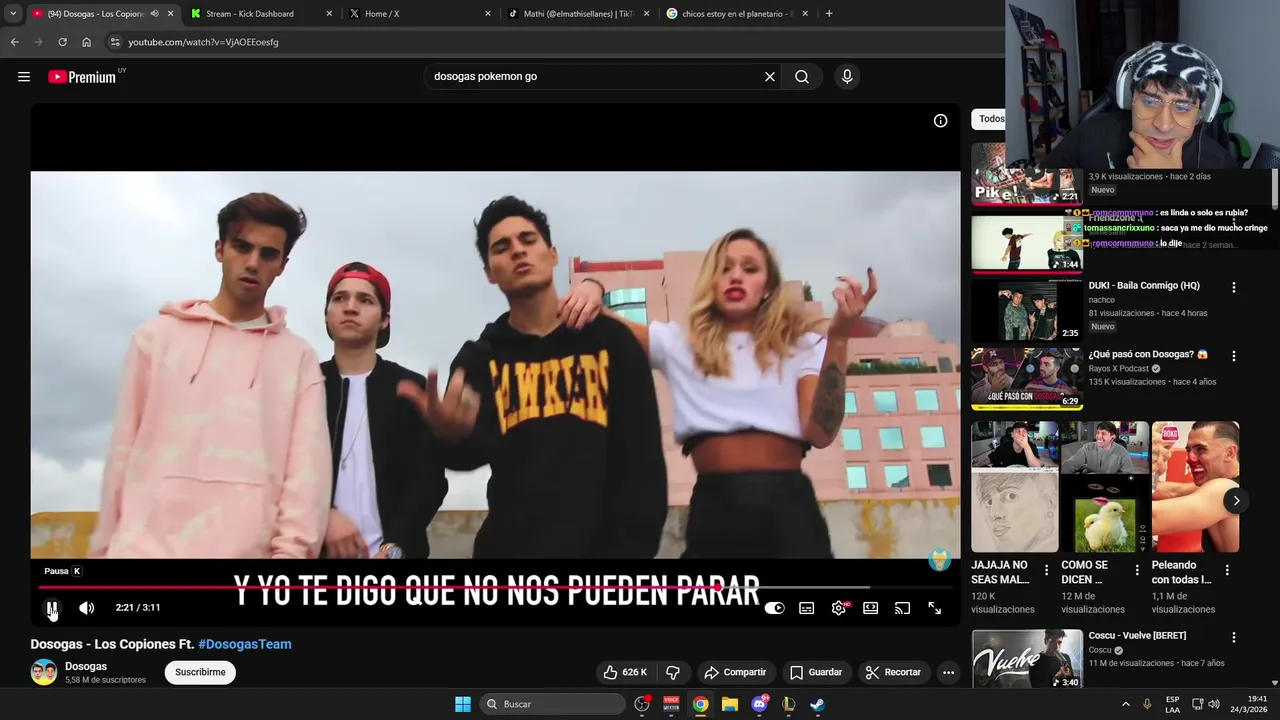This screenshot has width=1280, height=720.
Task: Go back in browser history
Action: pyautogui.click(x=14, y=42)
